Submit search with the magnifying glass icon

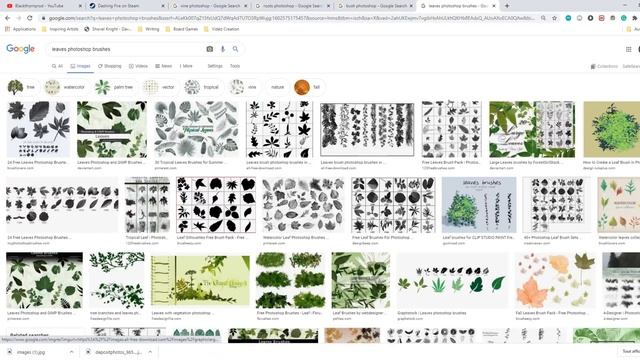pos(236,49)
